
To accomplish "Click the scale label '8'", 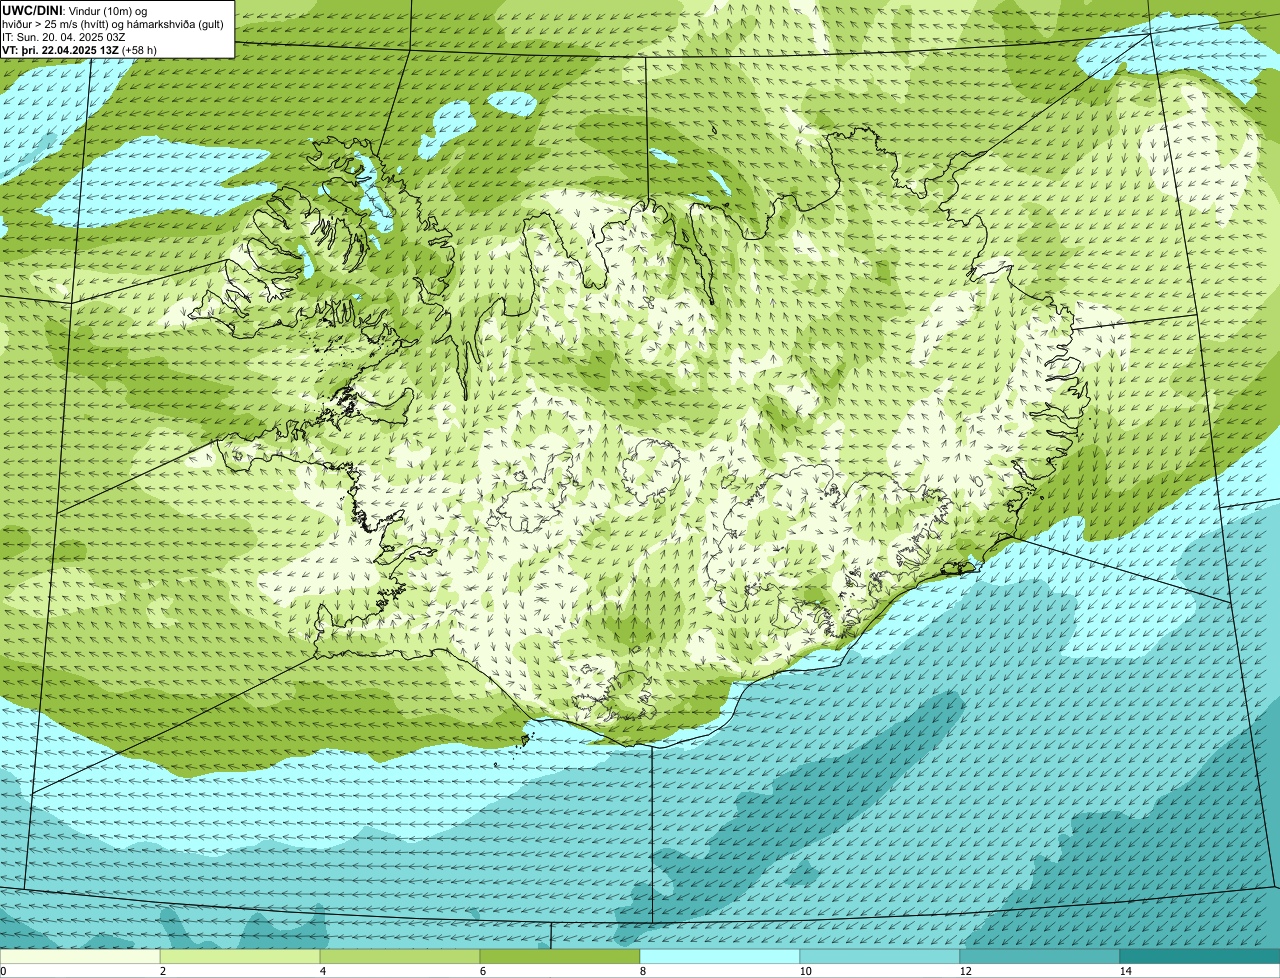I will (x=642, y=971).
